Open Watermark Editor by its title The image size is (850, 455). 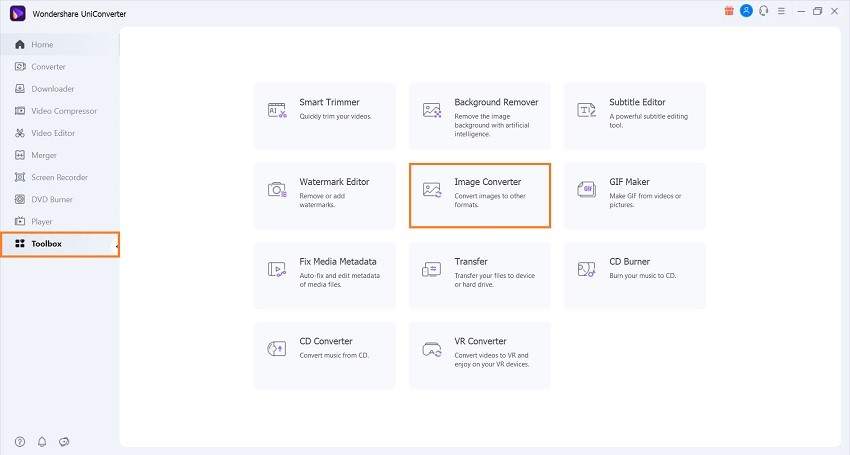pos(334,182)
